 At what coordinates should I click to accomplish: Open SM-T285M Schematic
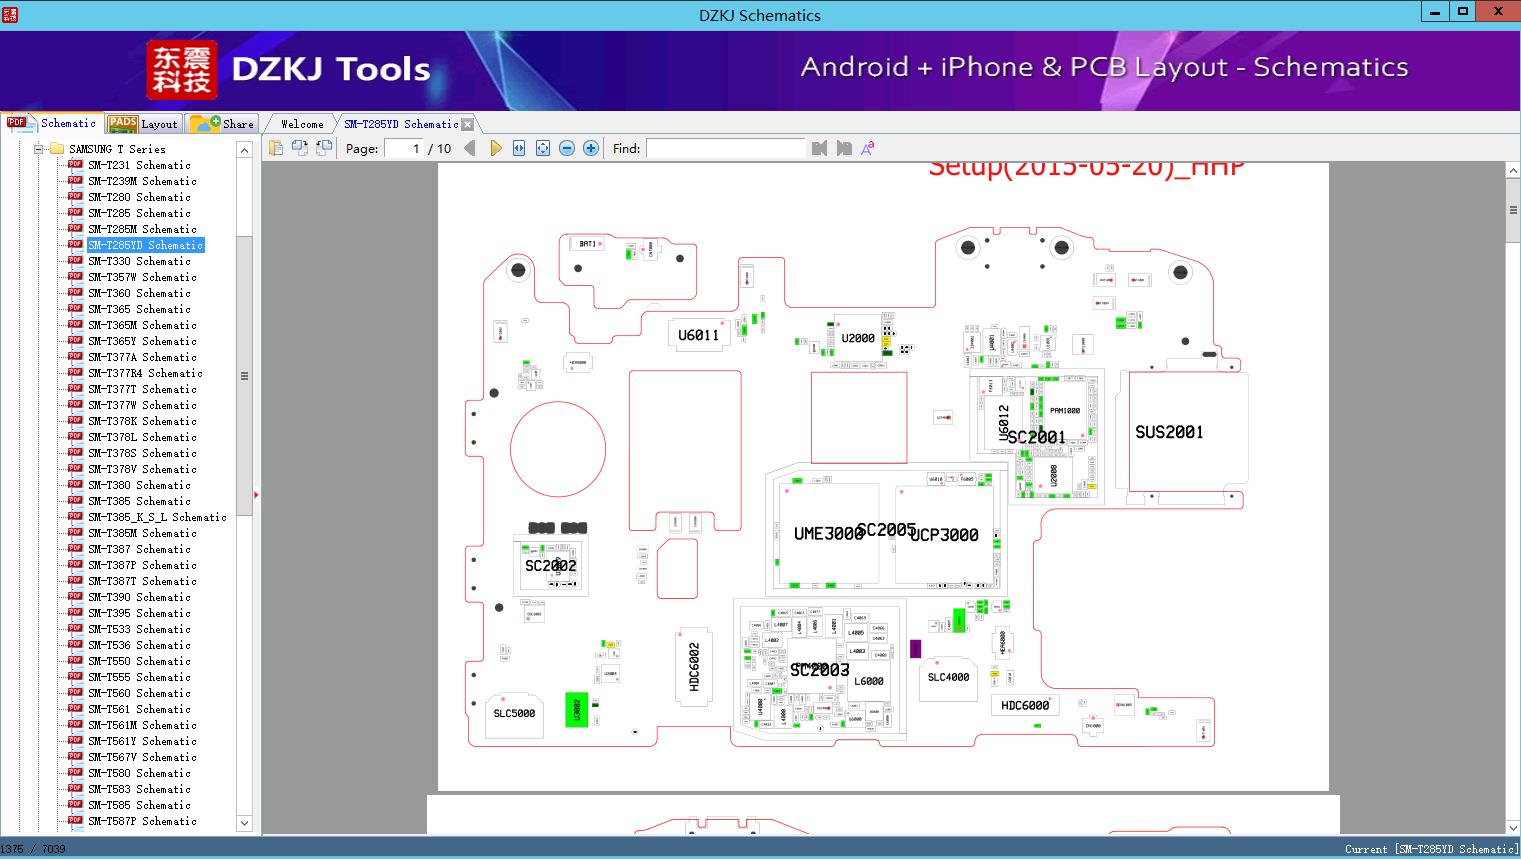pyautogui.click(x=142, y=229)
